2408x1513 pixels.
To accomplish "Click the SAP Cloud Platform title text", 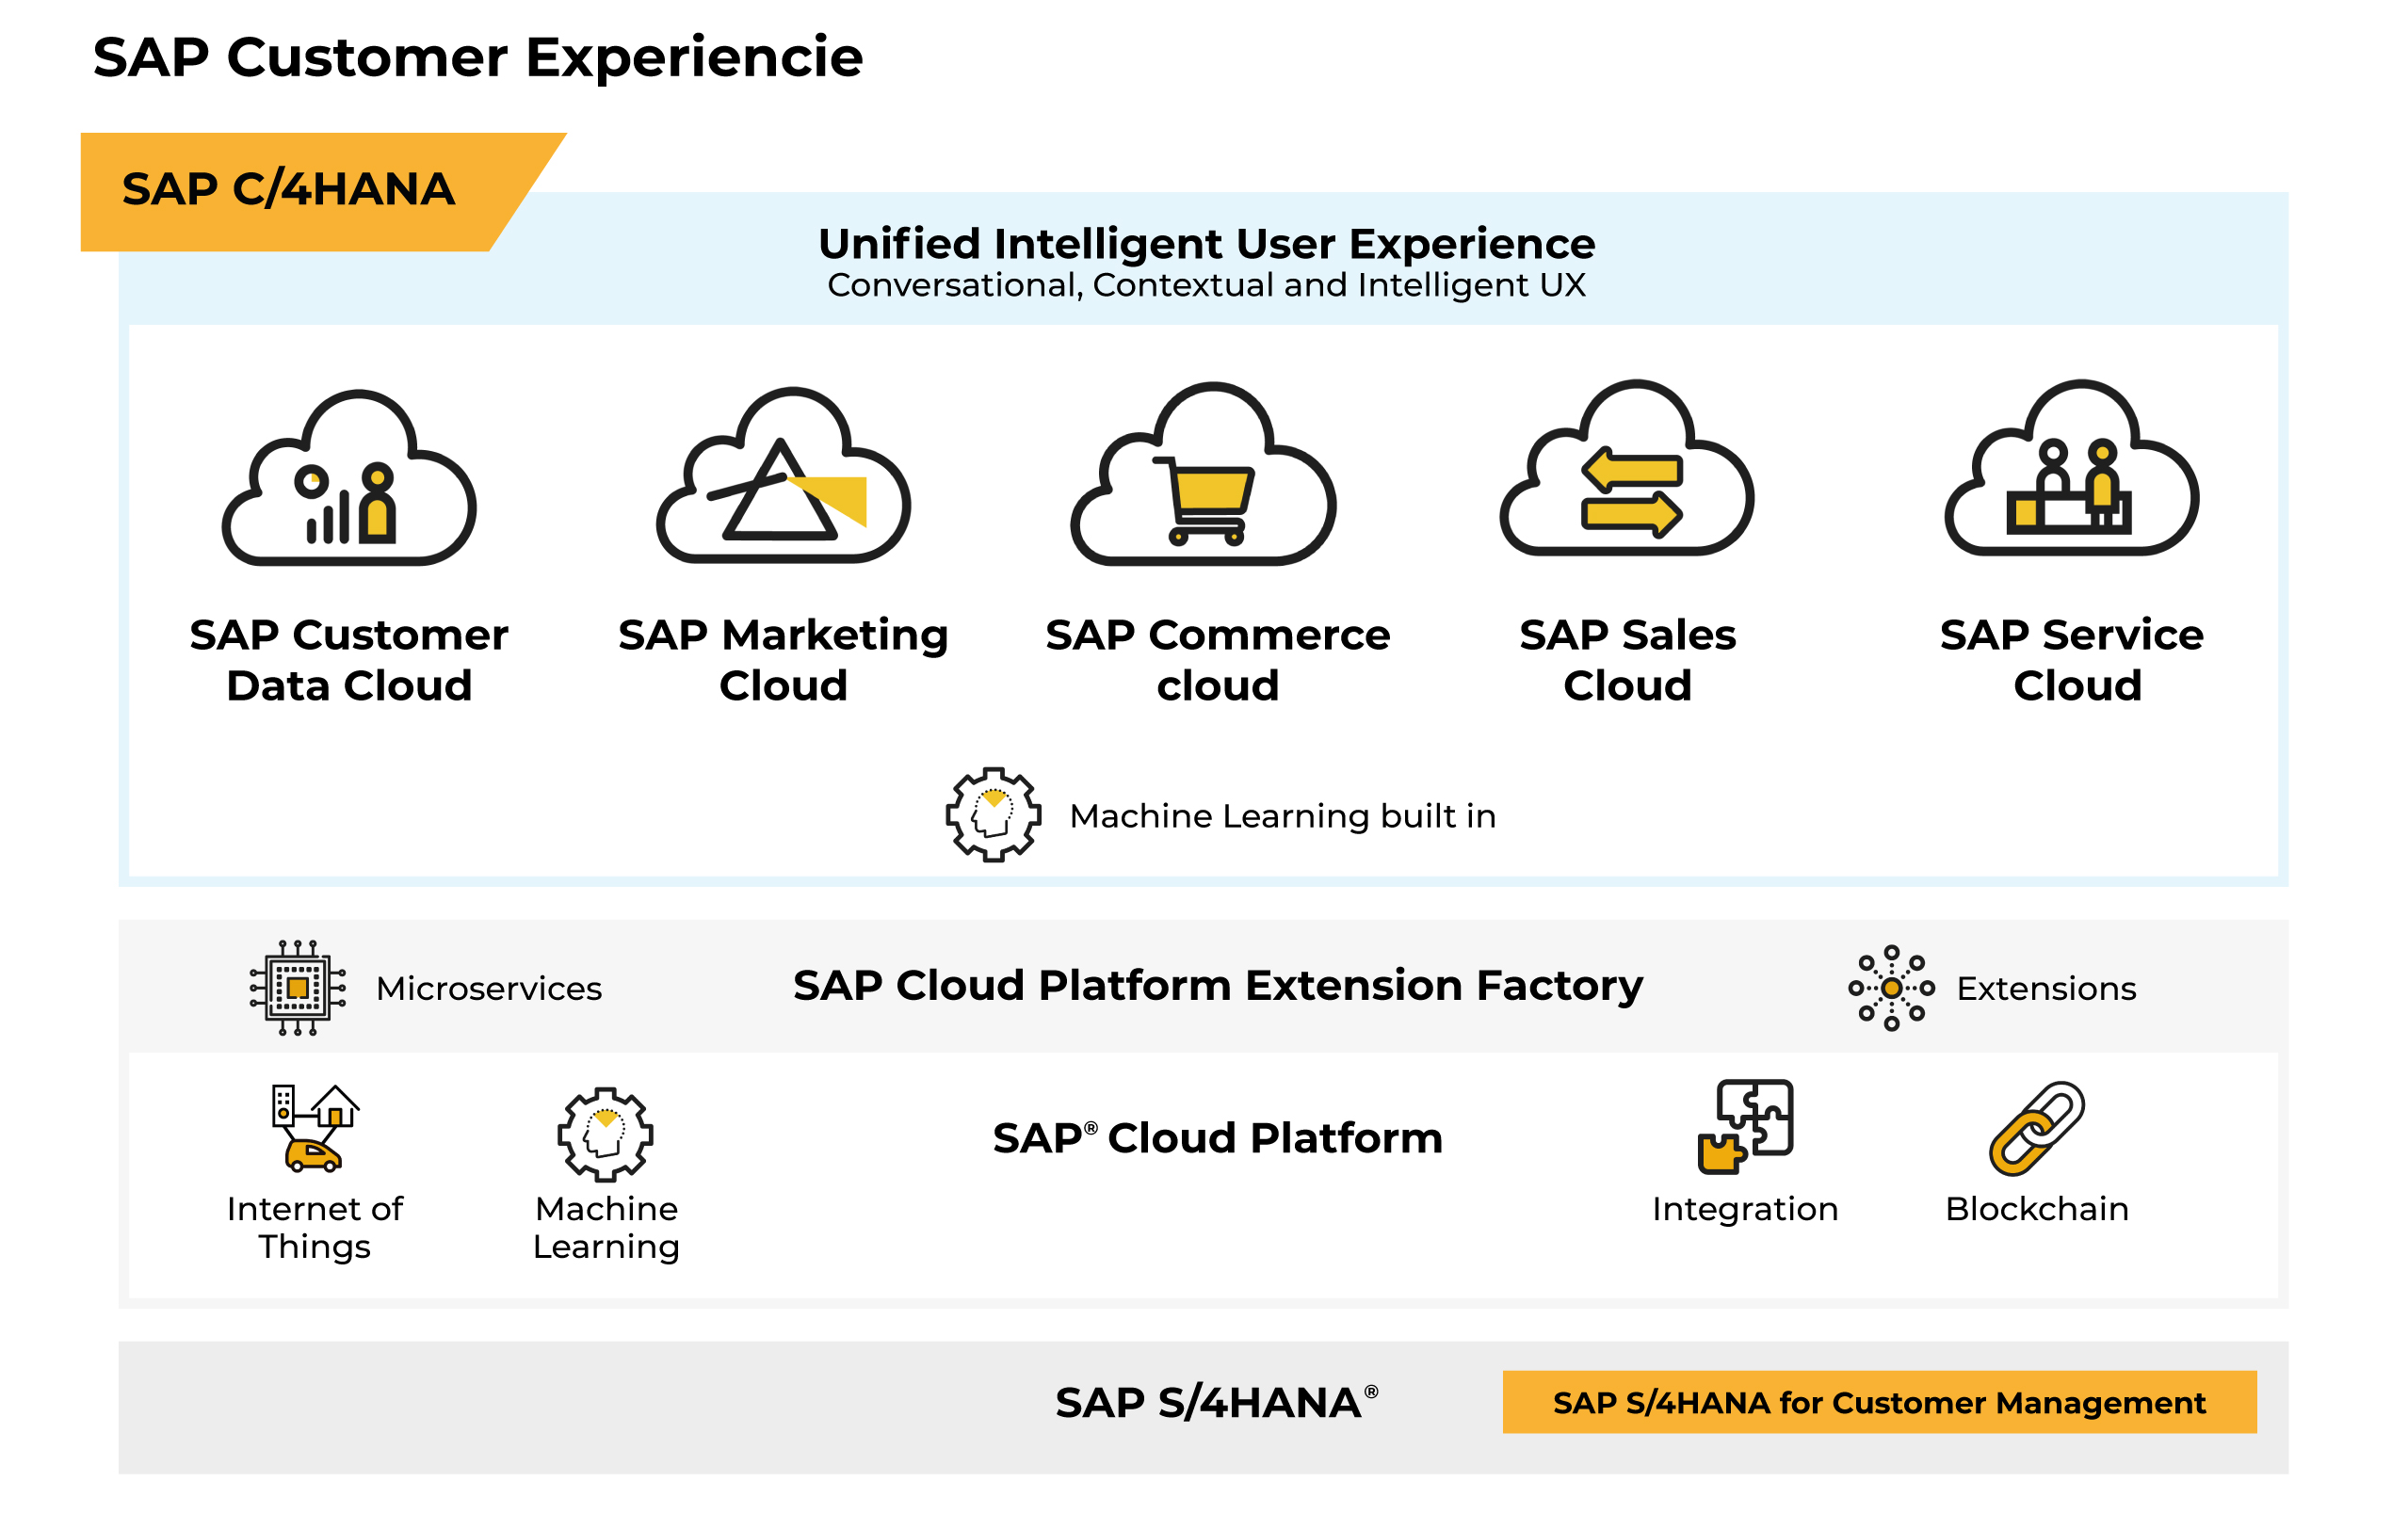I will coord(1217,1137).
